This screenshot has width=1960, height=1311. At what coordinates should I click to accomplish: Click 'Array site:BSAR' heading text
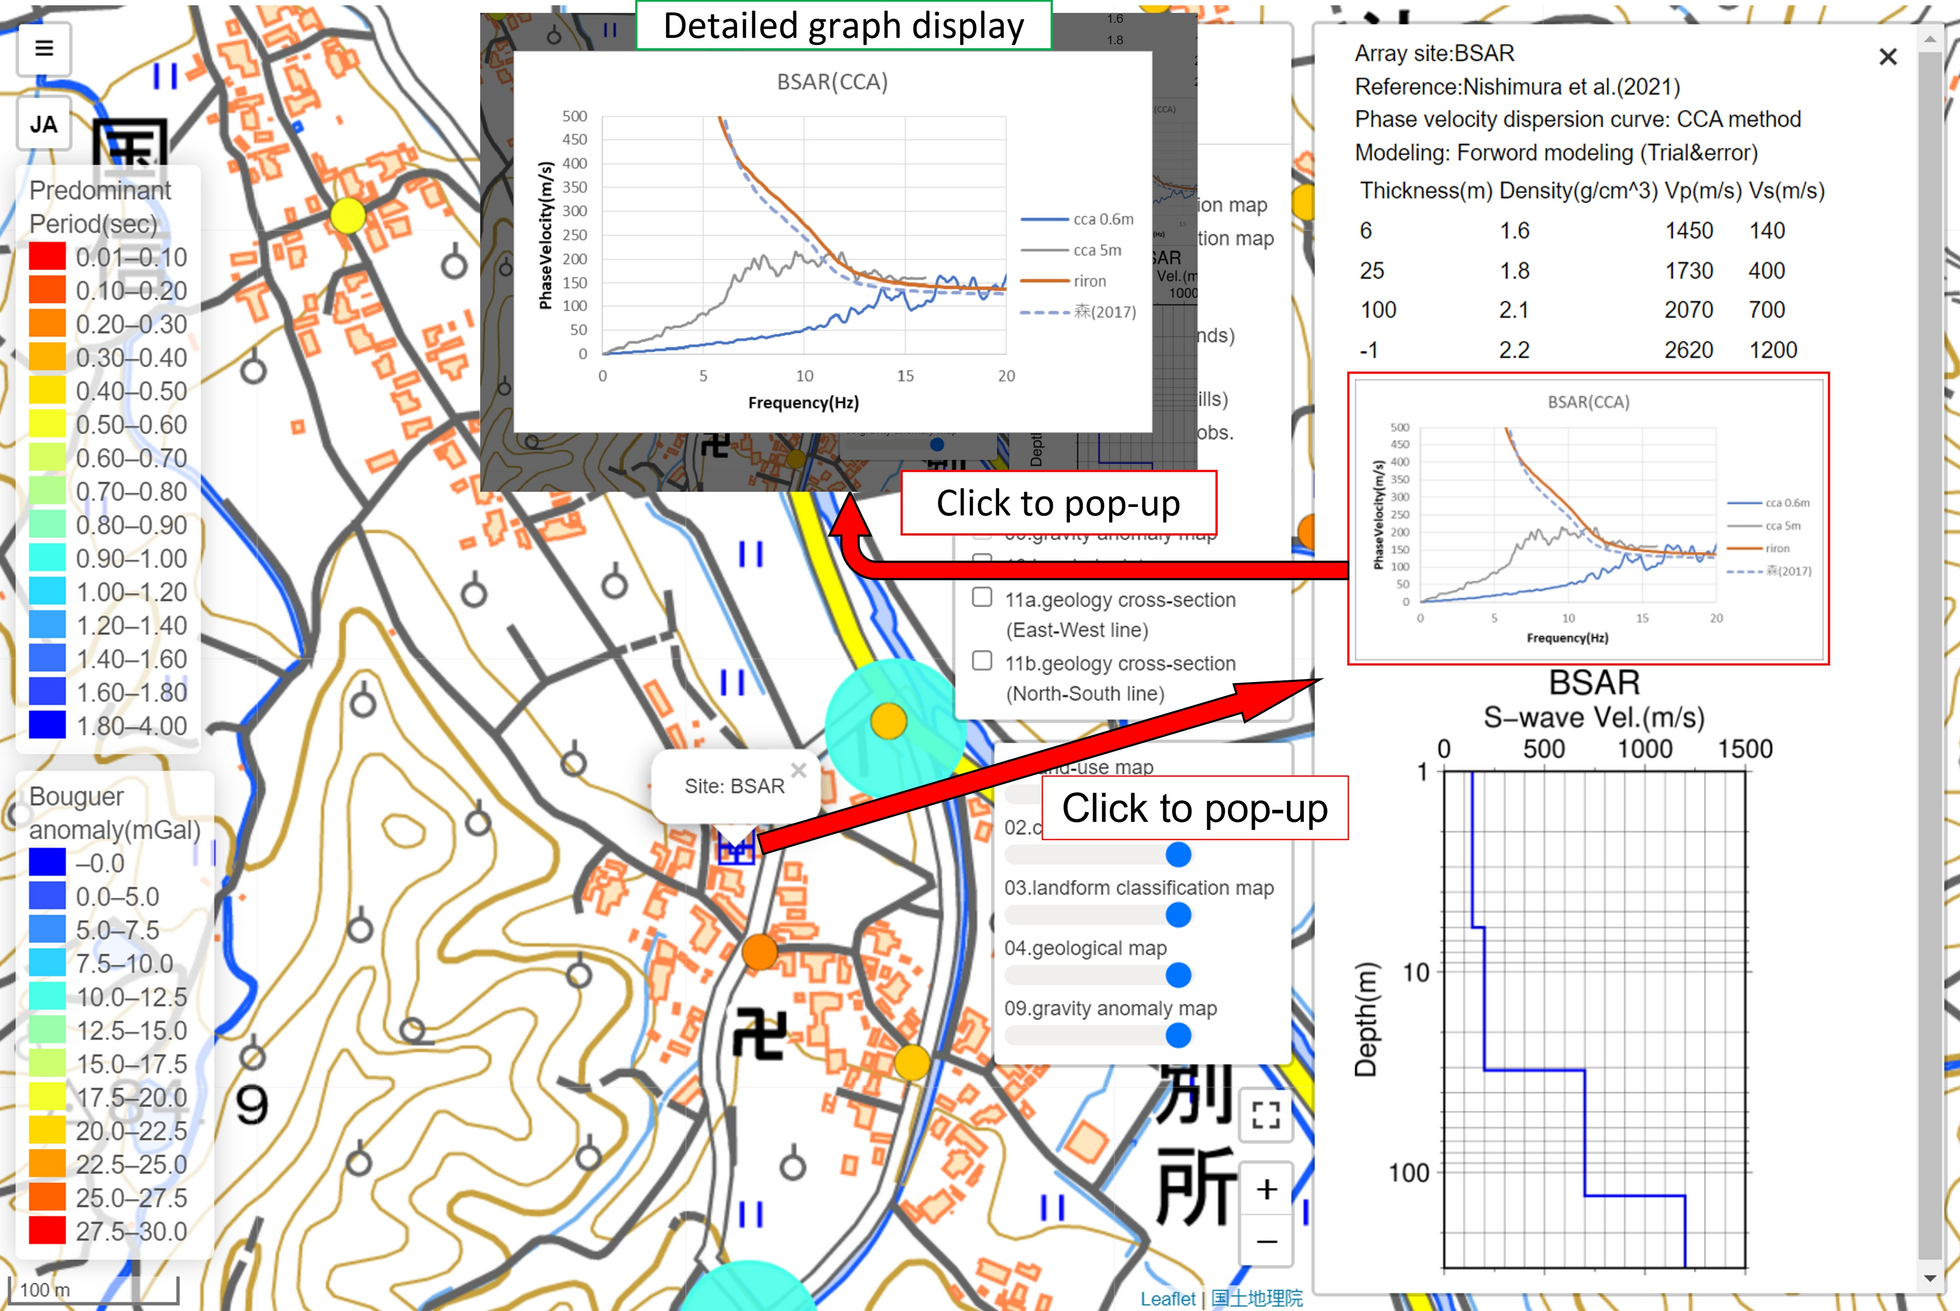1434,53
